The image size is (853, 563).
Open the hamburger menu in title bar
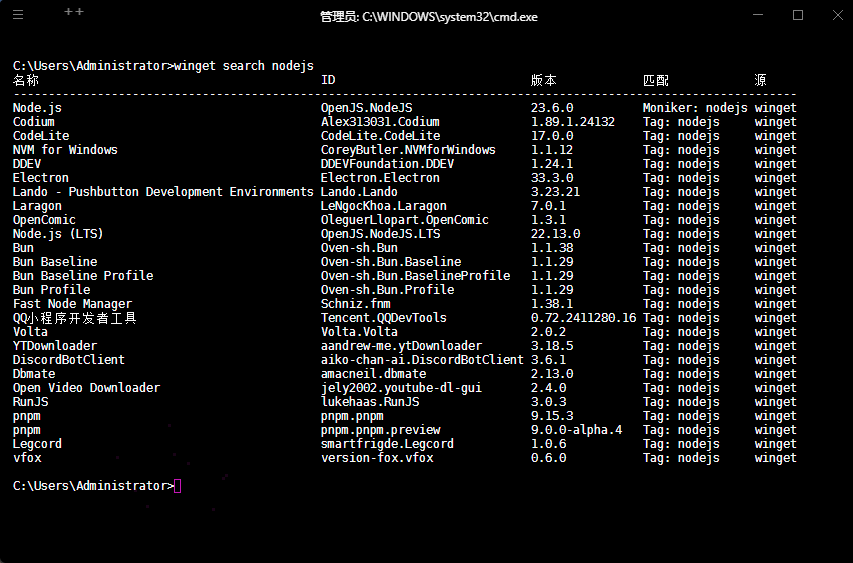[x=19, y=15]
